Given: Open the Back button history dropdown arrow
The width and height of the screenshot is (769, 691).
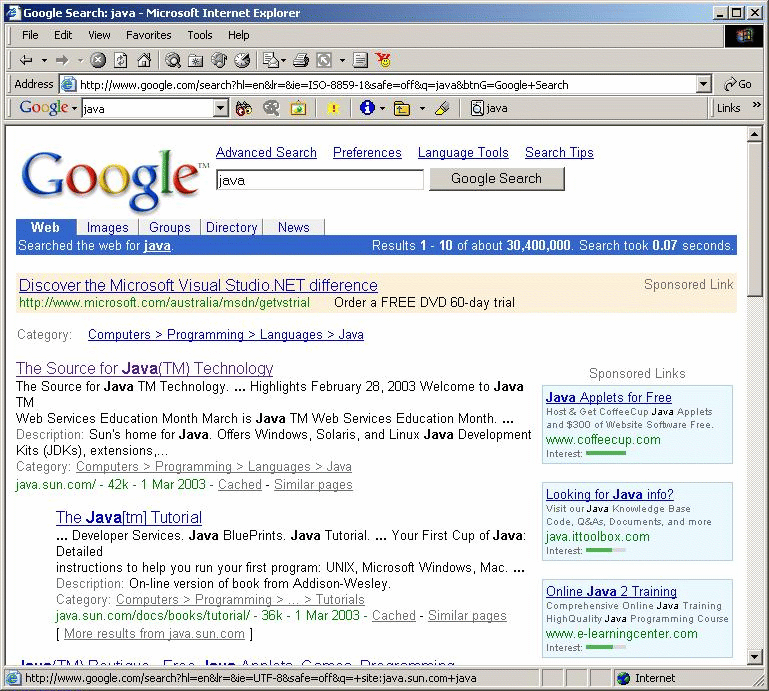Looking at the screenshot, I should click(x=44, y=60).
